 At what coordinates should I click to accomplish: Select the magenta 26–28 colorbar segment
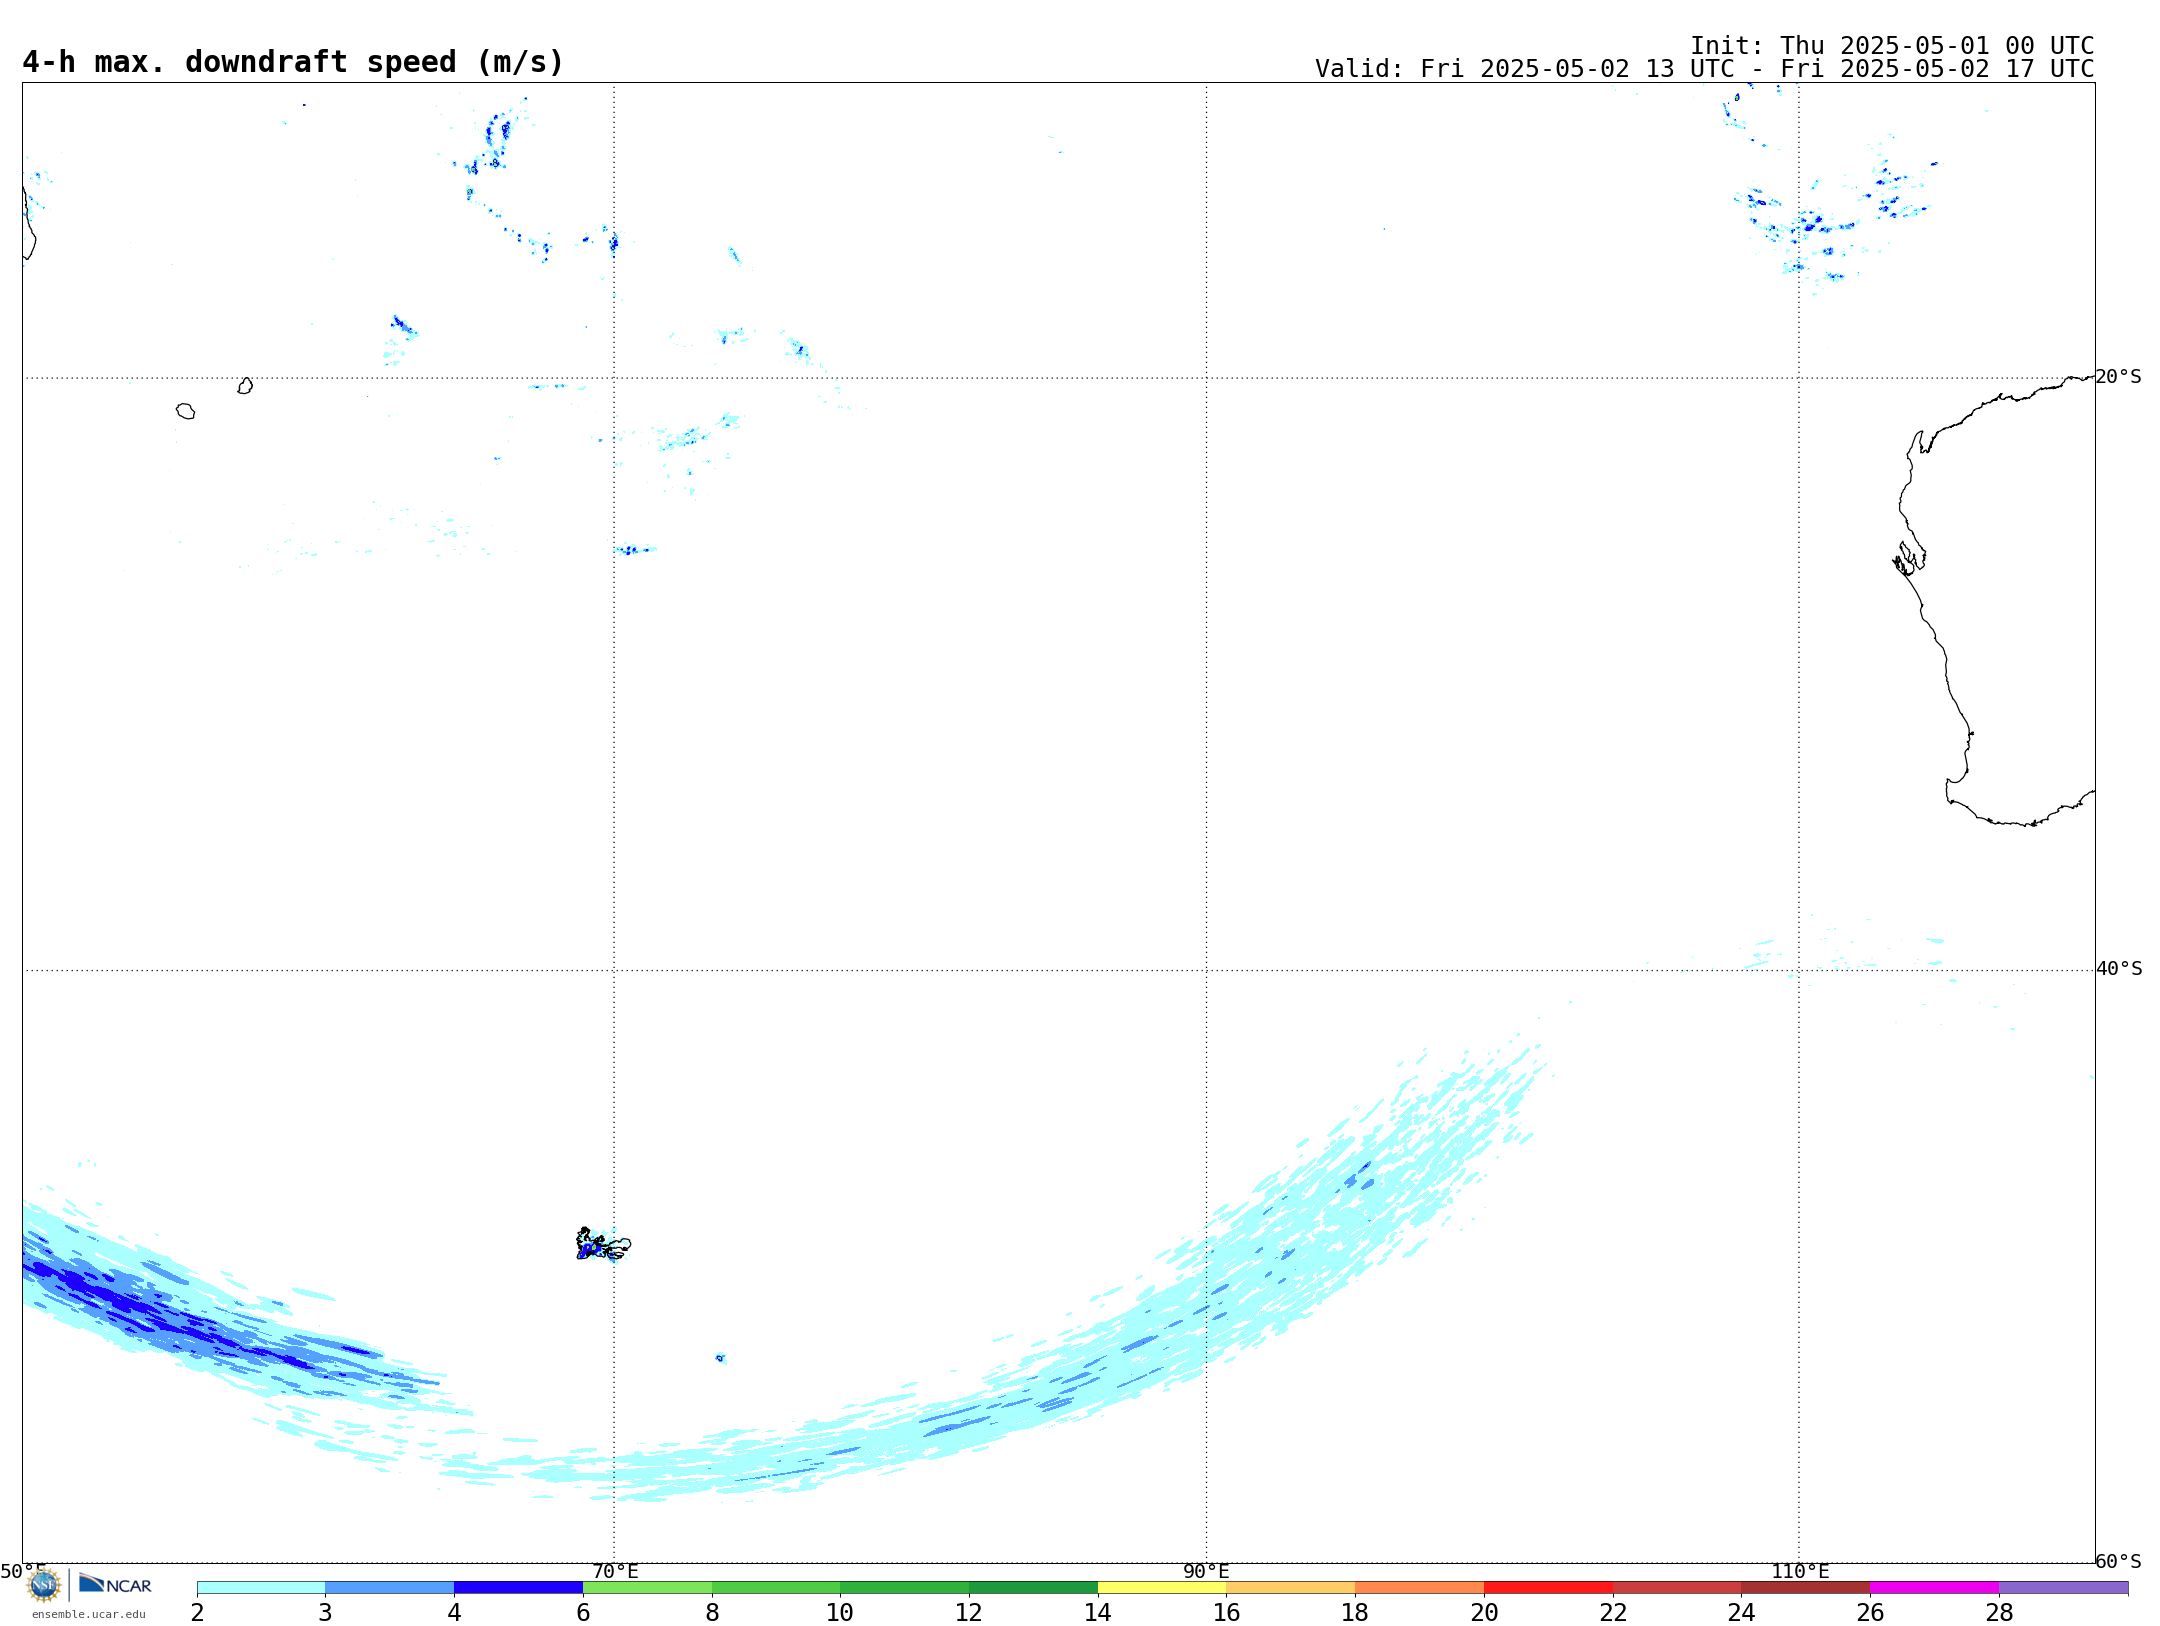point(1934,1588)
